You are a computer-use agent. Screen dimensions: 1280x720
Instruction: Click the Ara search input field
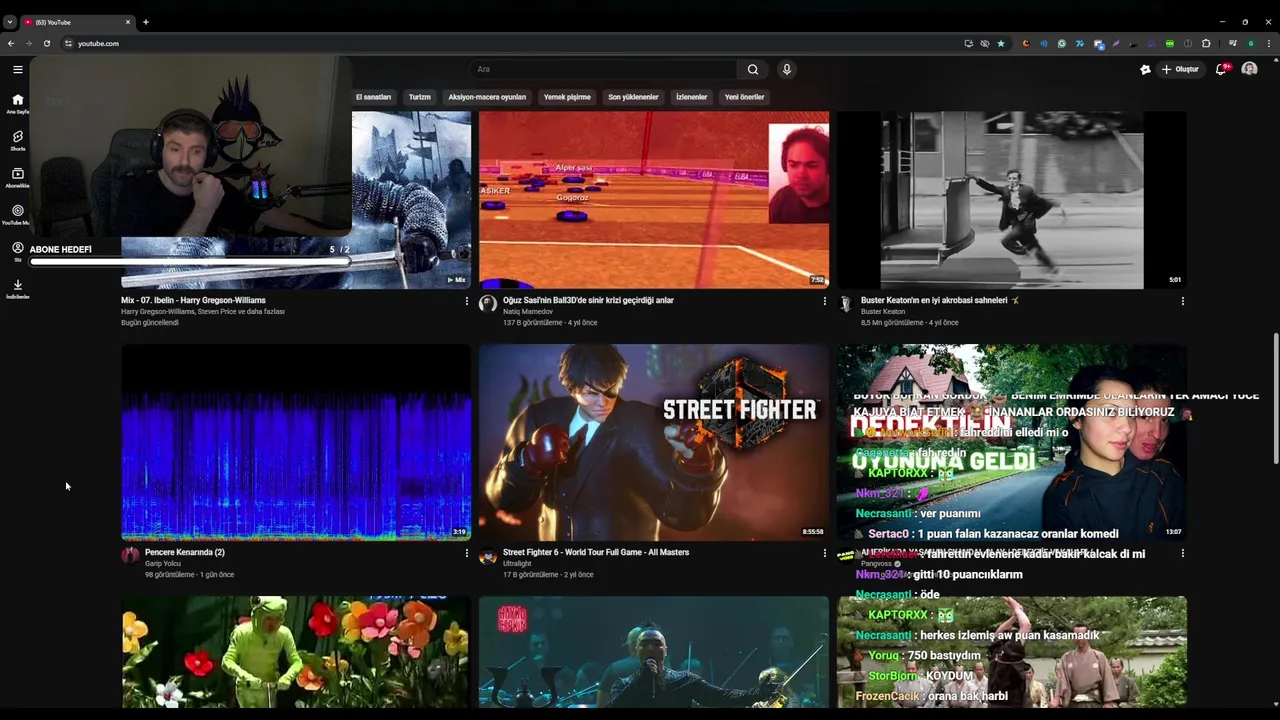[603, 69]
